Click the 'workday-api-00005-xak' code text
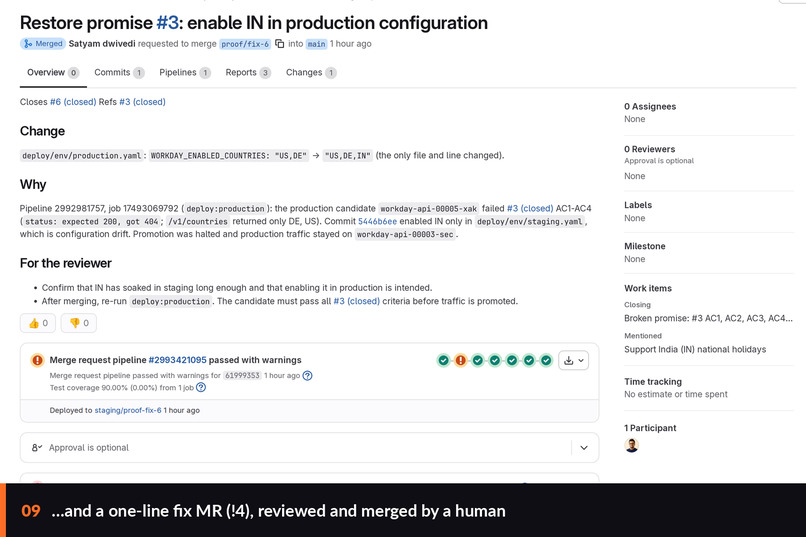Viewport: 806px width, 537px height. pyautogui.click(x=429, y=209)
